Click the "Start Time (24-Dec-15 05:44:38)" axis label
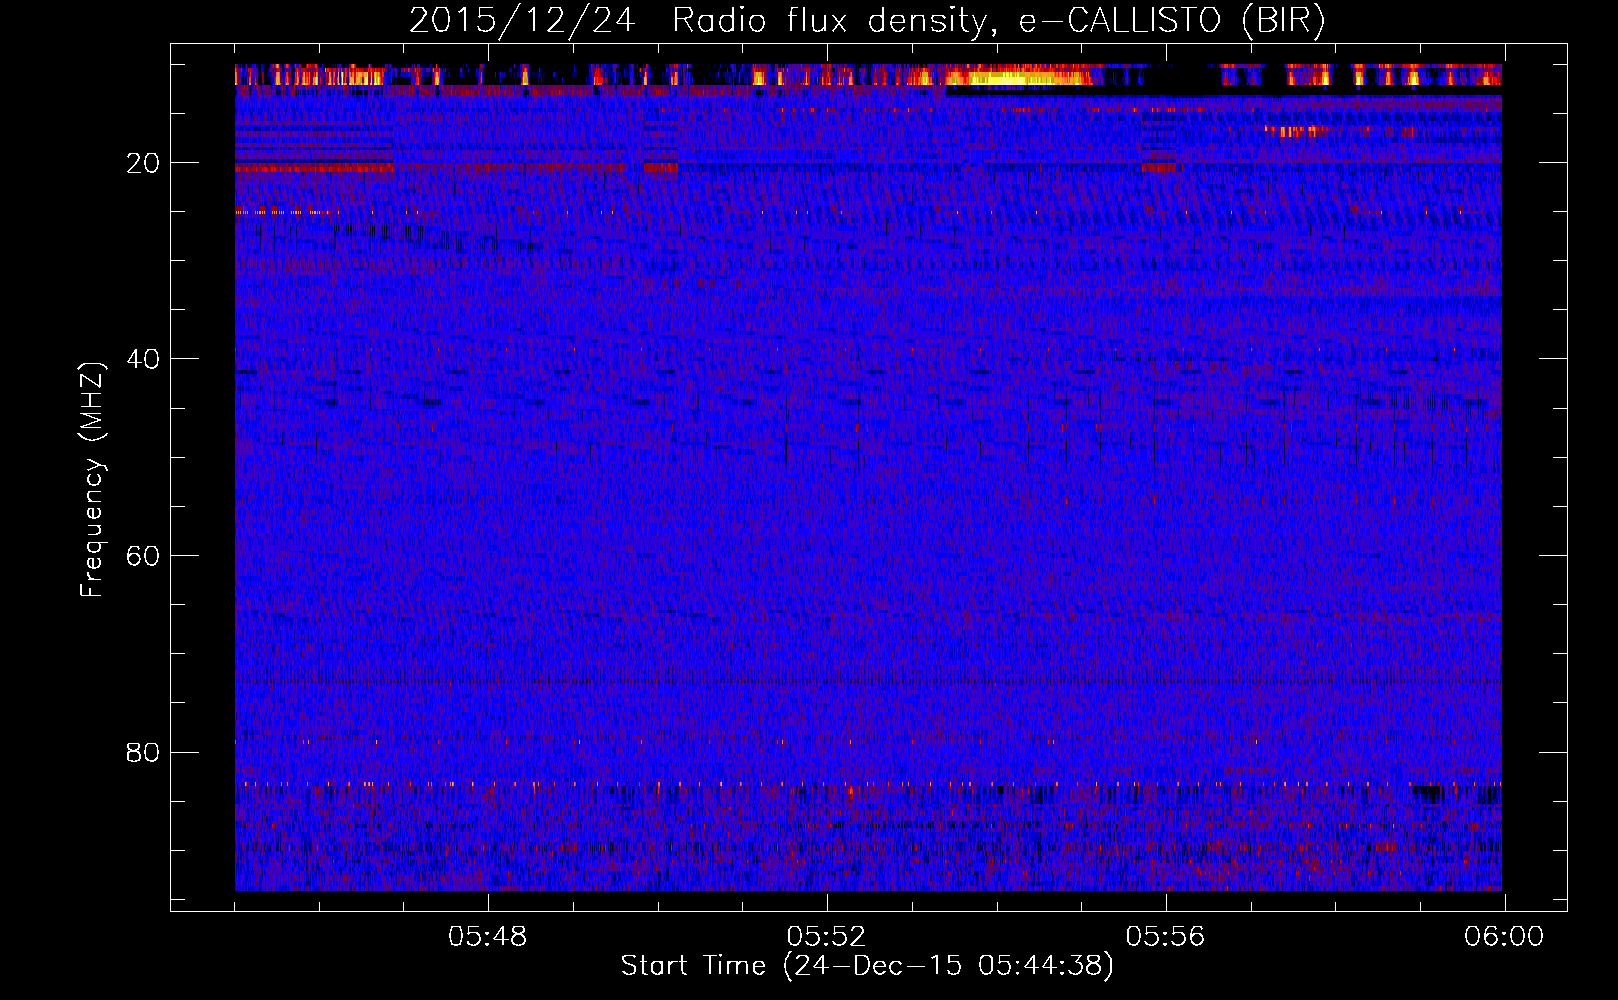The width and height of the screenshot is (1618, 1000). (867, 966)
